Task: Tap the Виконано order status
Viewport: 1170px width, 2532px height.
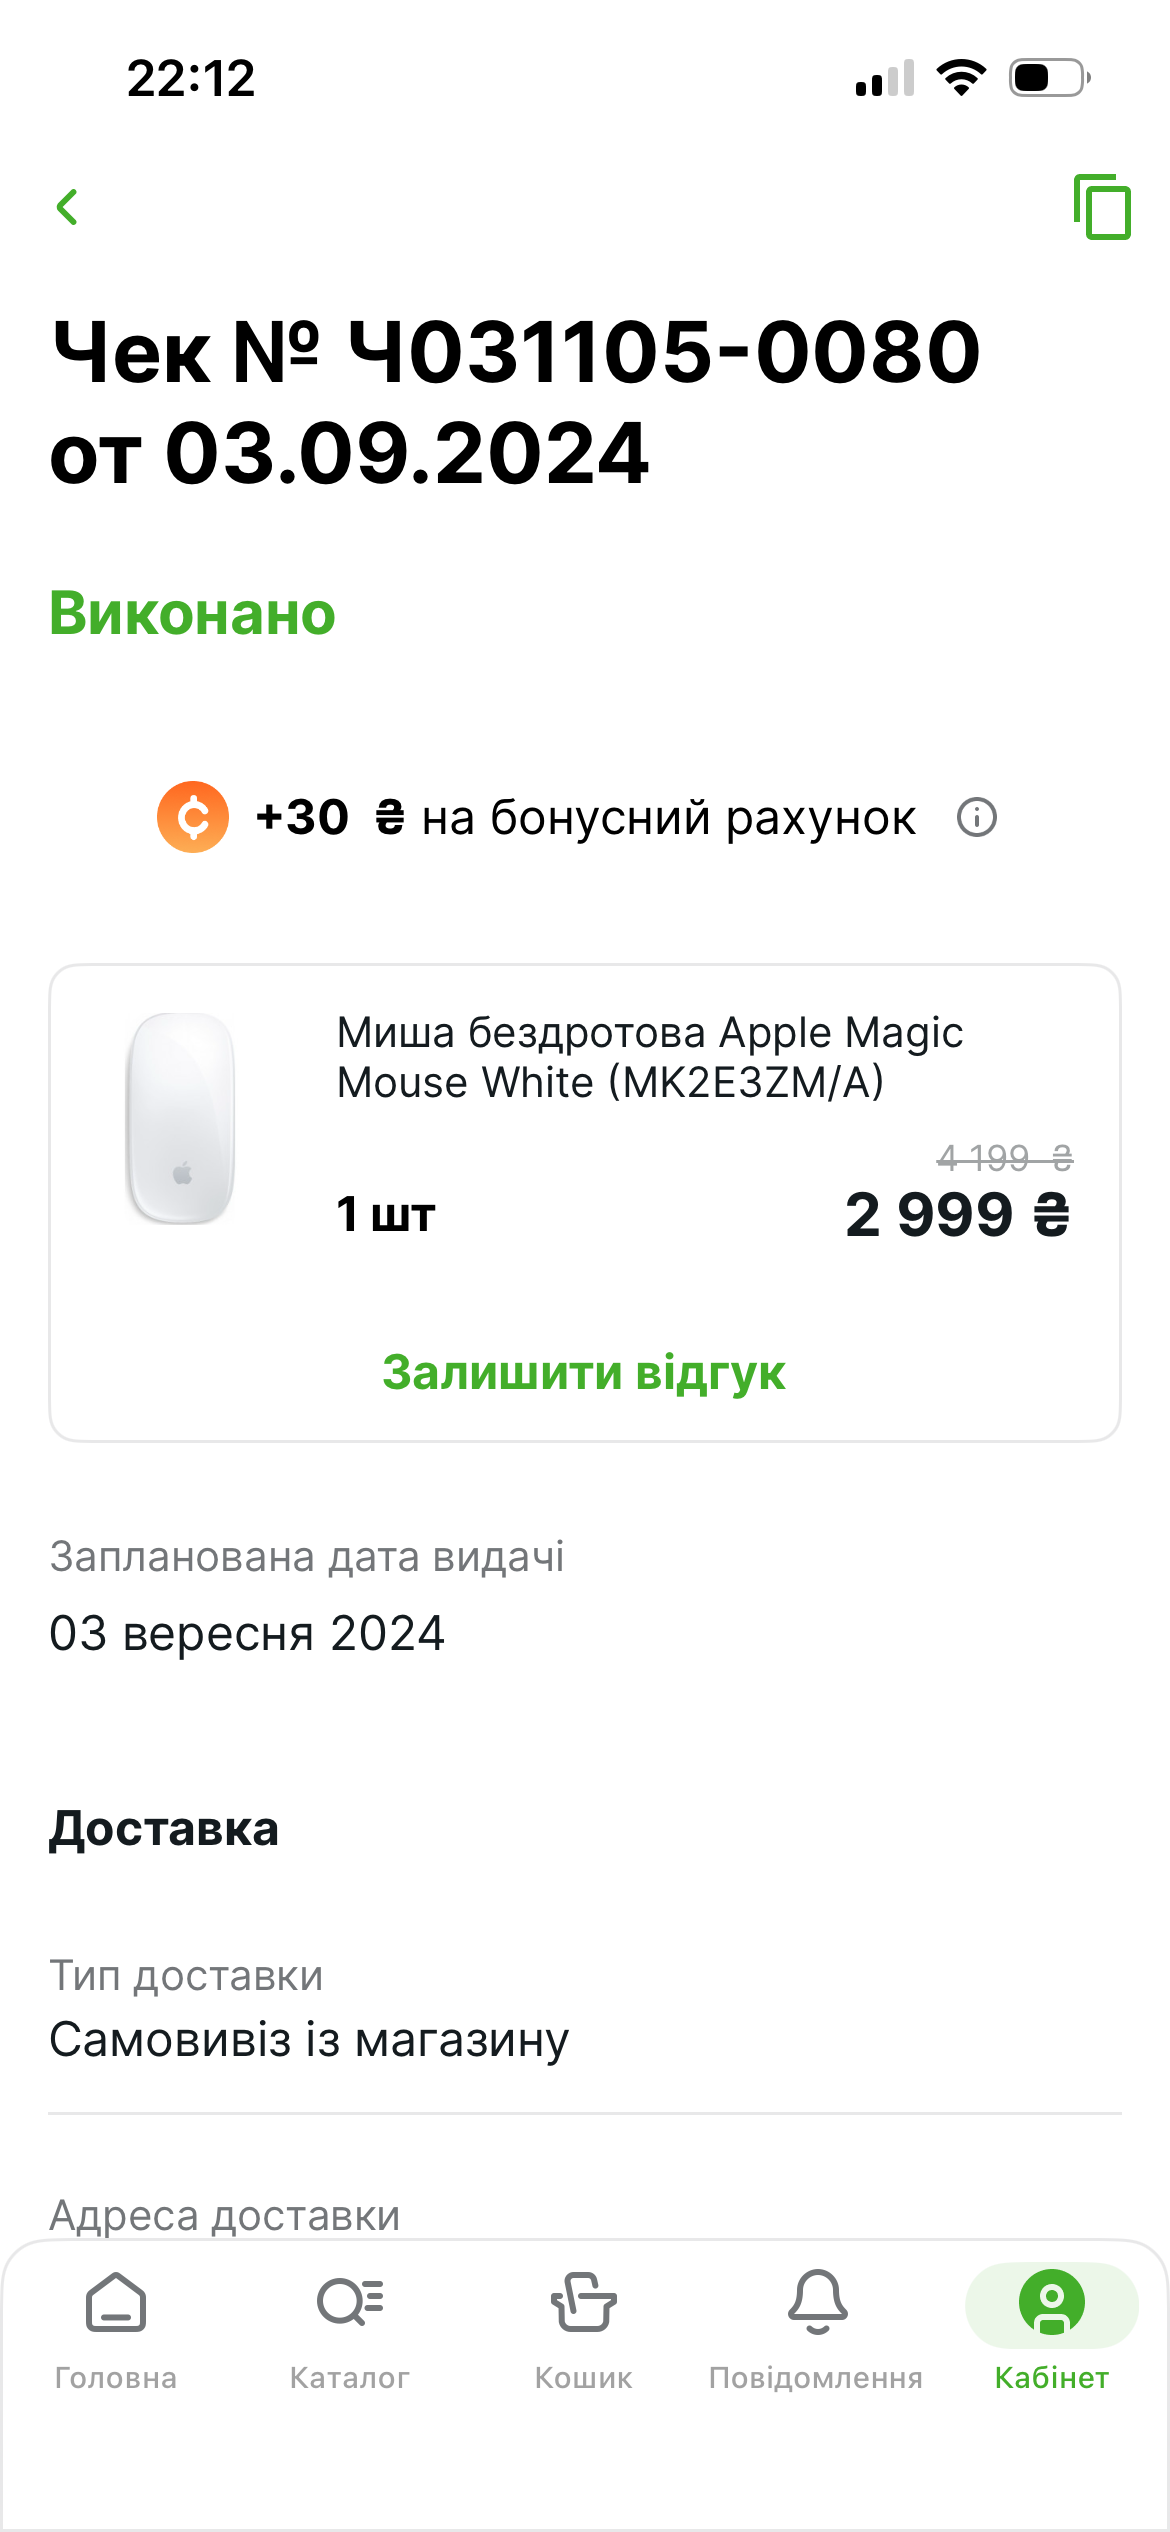Action: [x=192, y=613]
